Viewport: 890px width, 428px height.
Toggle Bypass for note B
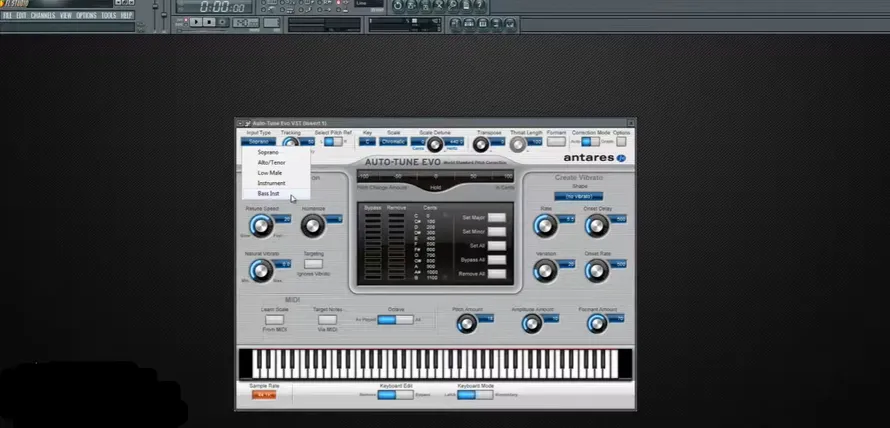[x=373, y=278]
